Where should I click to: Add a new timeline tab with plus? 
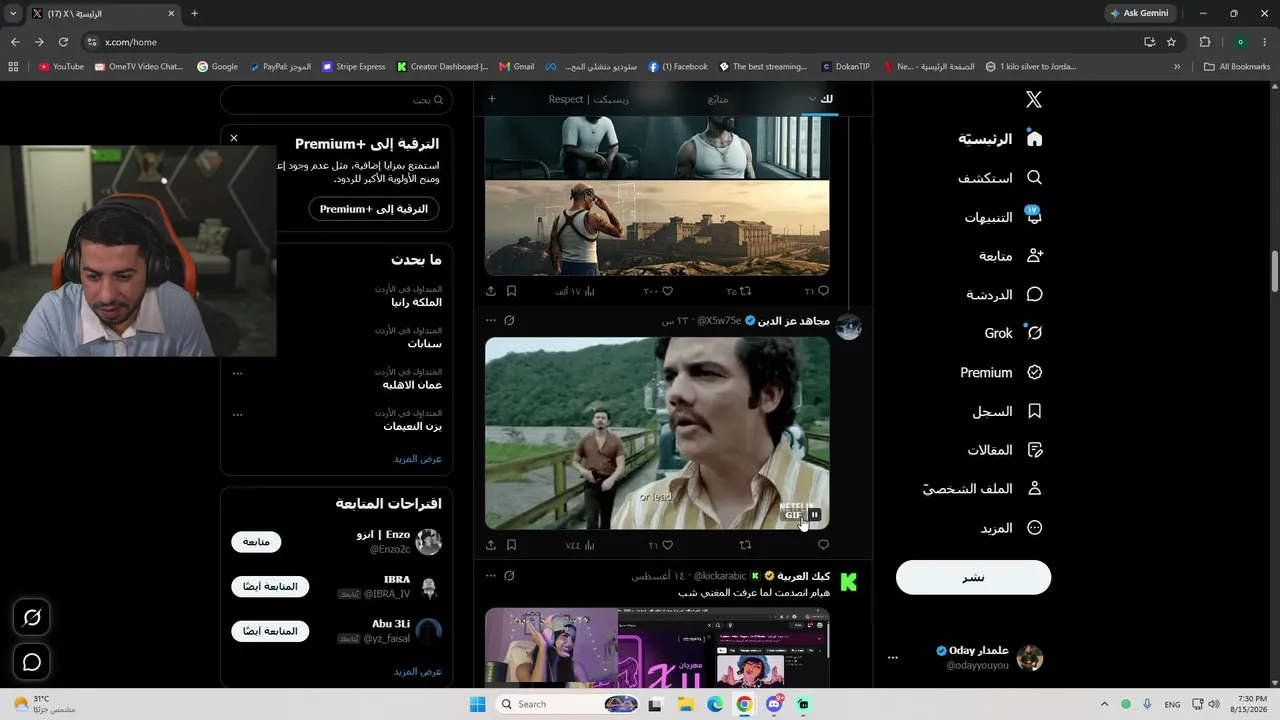click(491, 99)
